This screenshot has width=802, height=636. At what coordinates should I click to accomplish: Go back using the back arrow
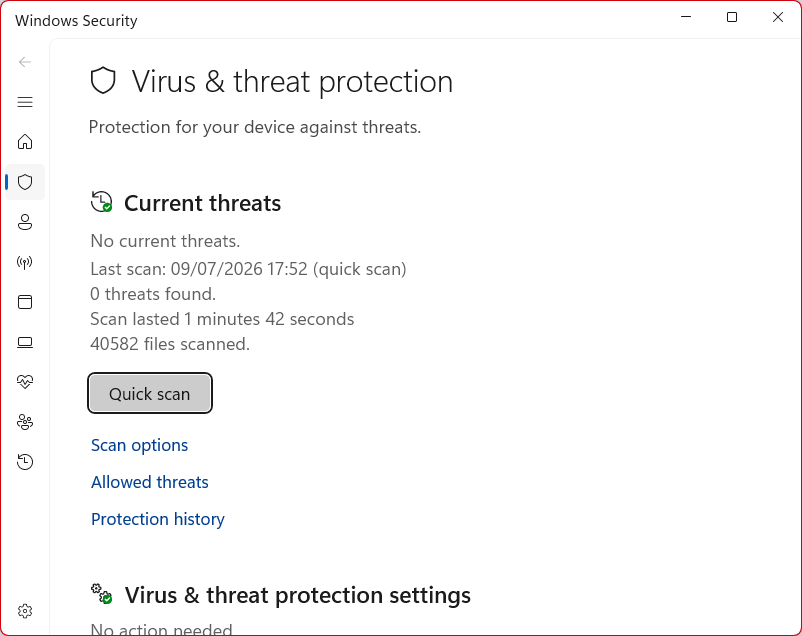pos(25,62)
